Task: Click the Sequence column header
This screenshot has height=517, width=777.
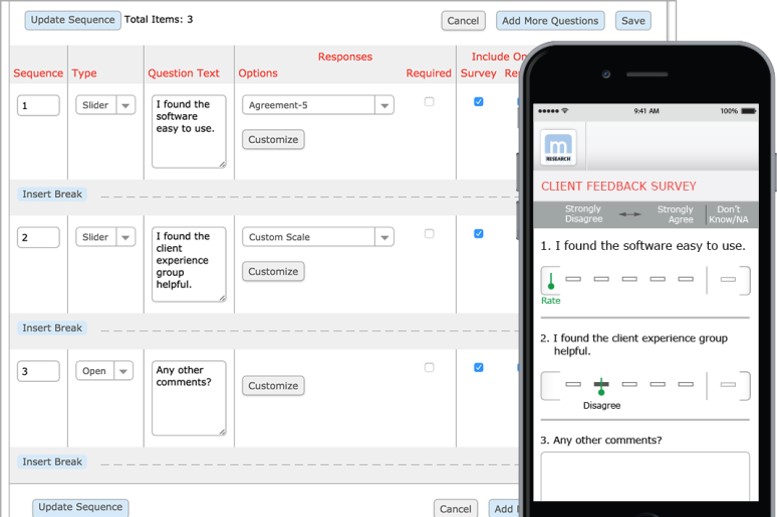Action: pyautogui.click(x=38, y=73)
